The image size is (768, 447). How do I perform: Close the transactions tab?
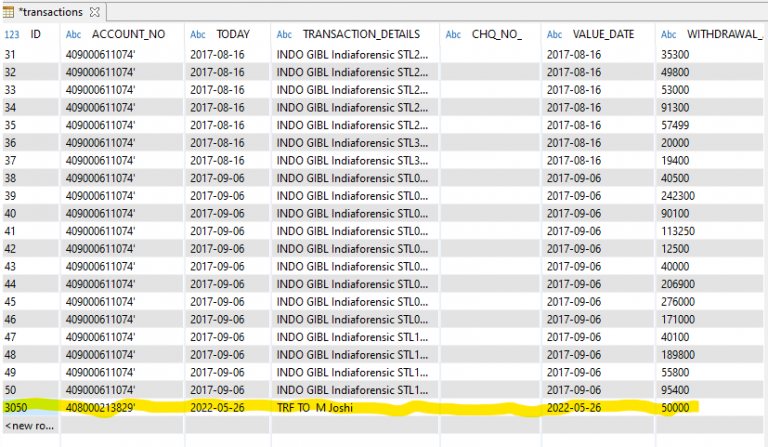[95, 12]
